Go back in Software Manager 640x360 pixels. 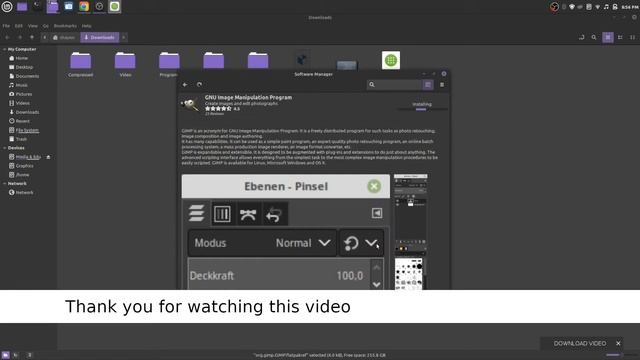185,84
